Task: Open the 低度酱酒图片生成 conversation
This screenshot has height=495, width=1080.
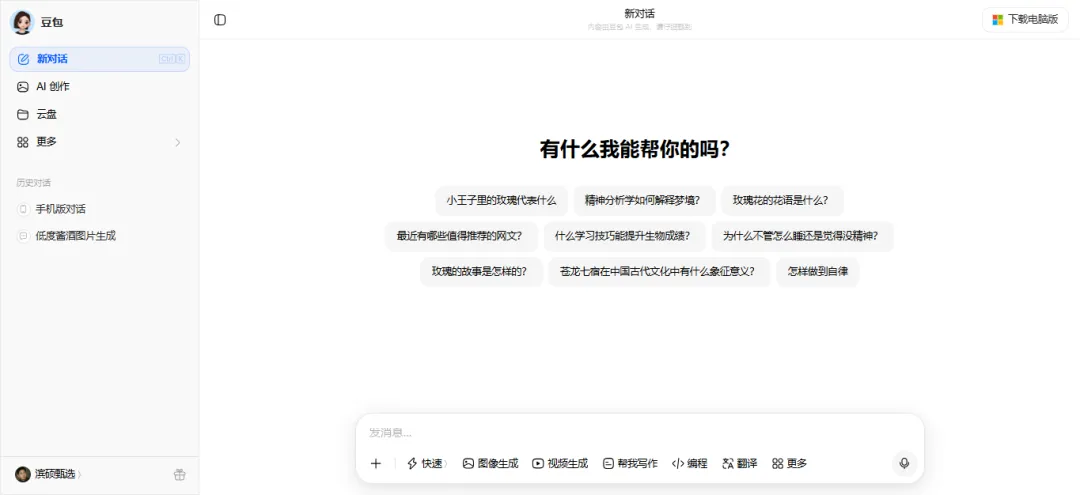Action: click(x=99, y=235)
